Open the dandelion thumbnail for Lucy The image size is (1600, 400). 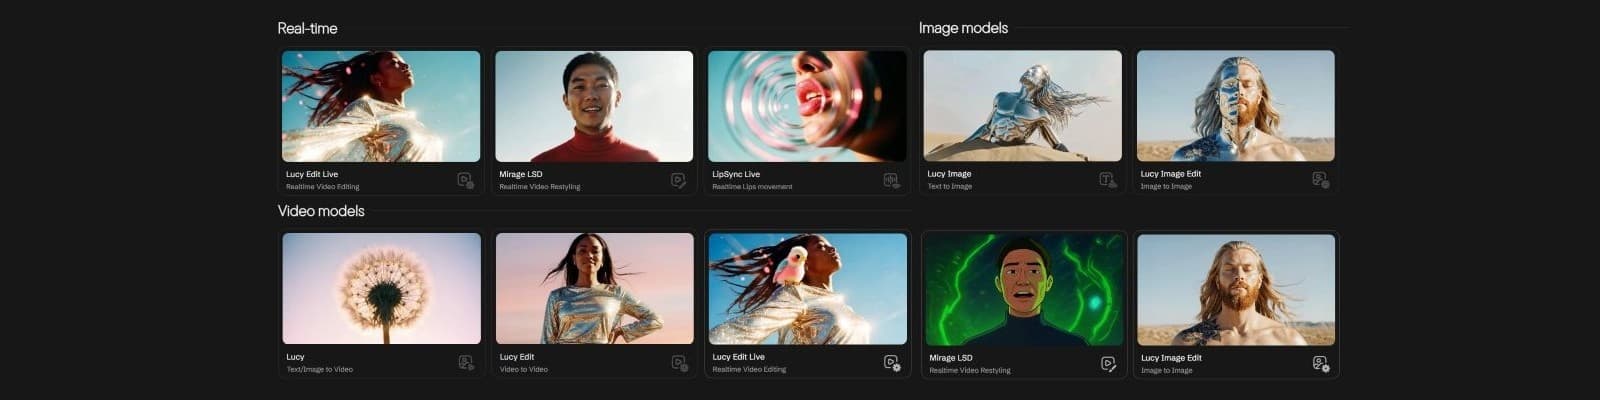pos(381,288)
